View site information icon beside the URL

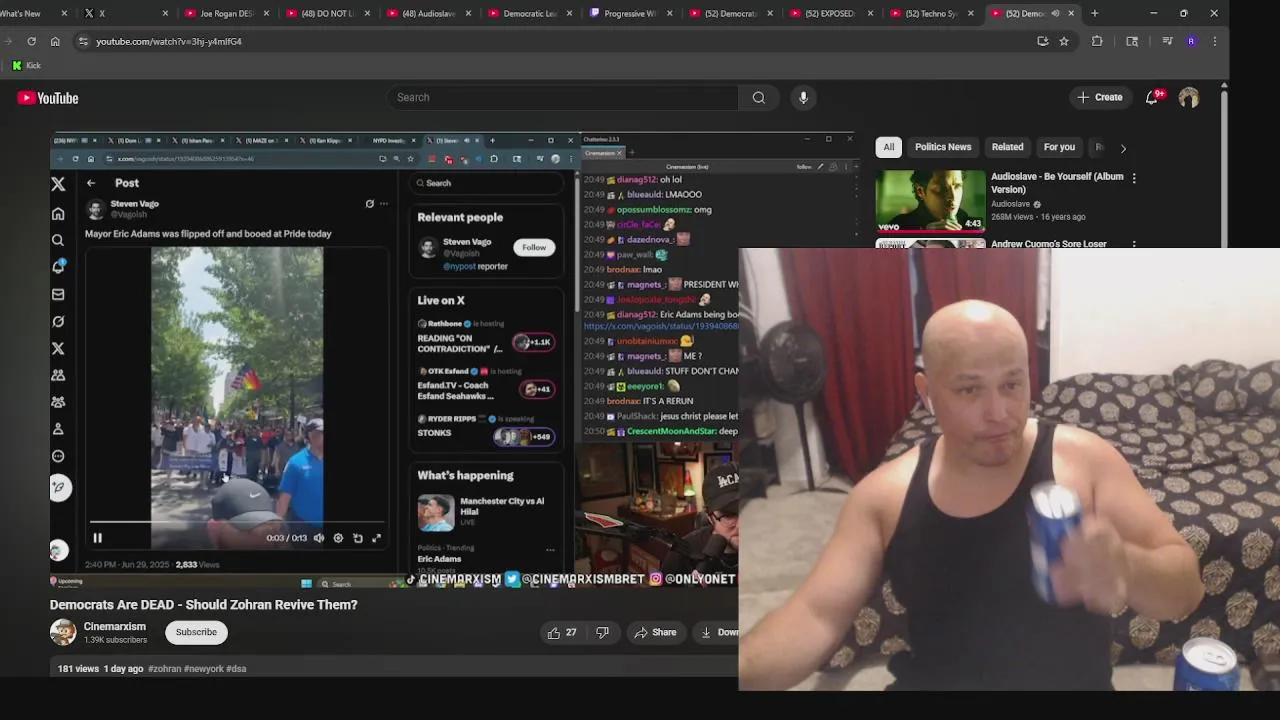pyautogui.click(x=83, y=41)
